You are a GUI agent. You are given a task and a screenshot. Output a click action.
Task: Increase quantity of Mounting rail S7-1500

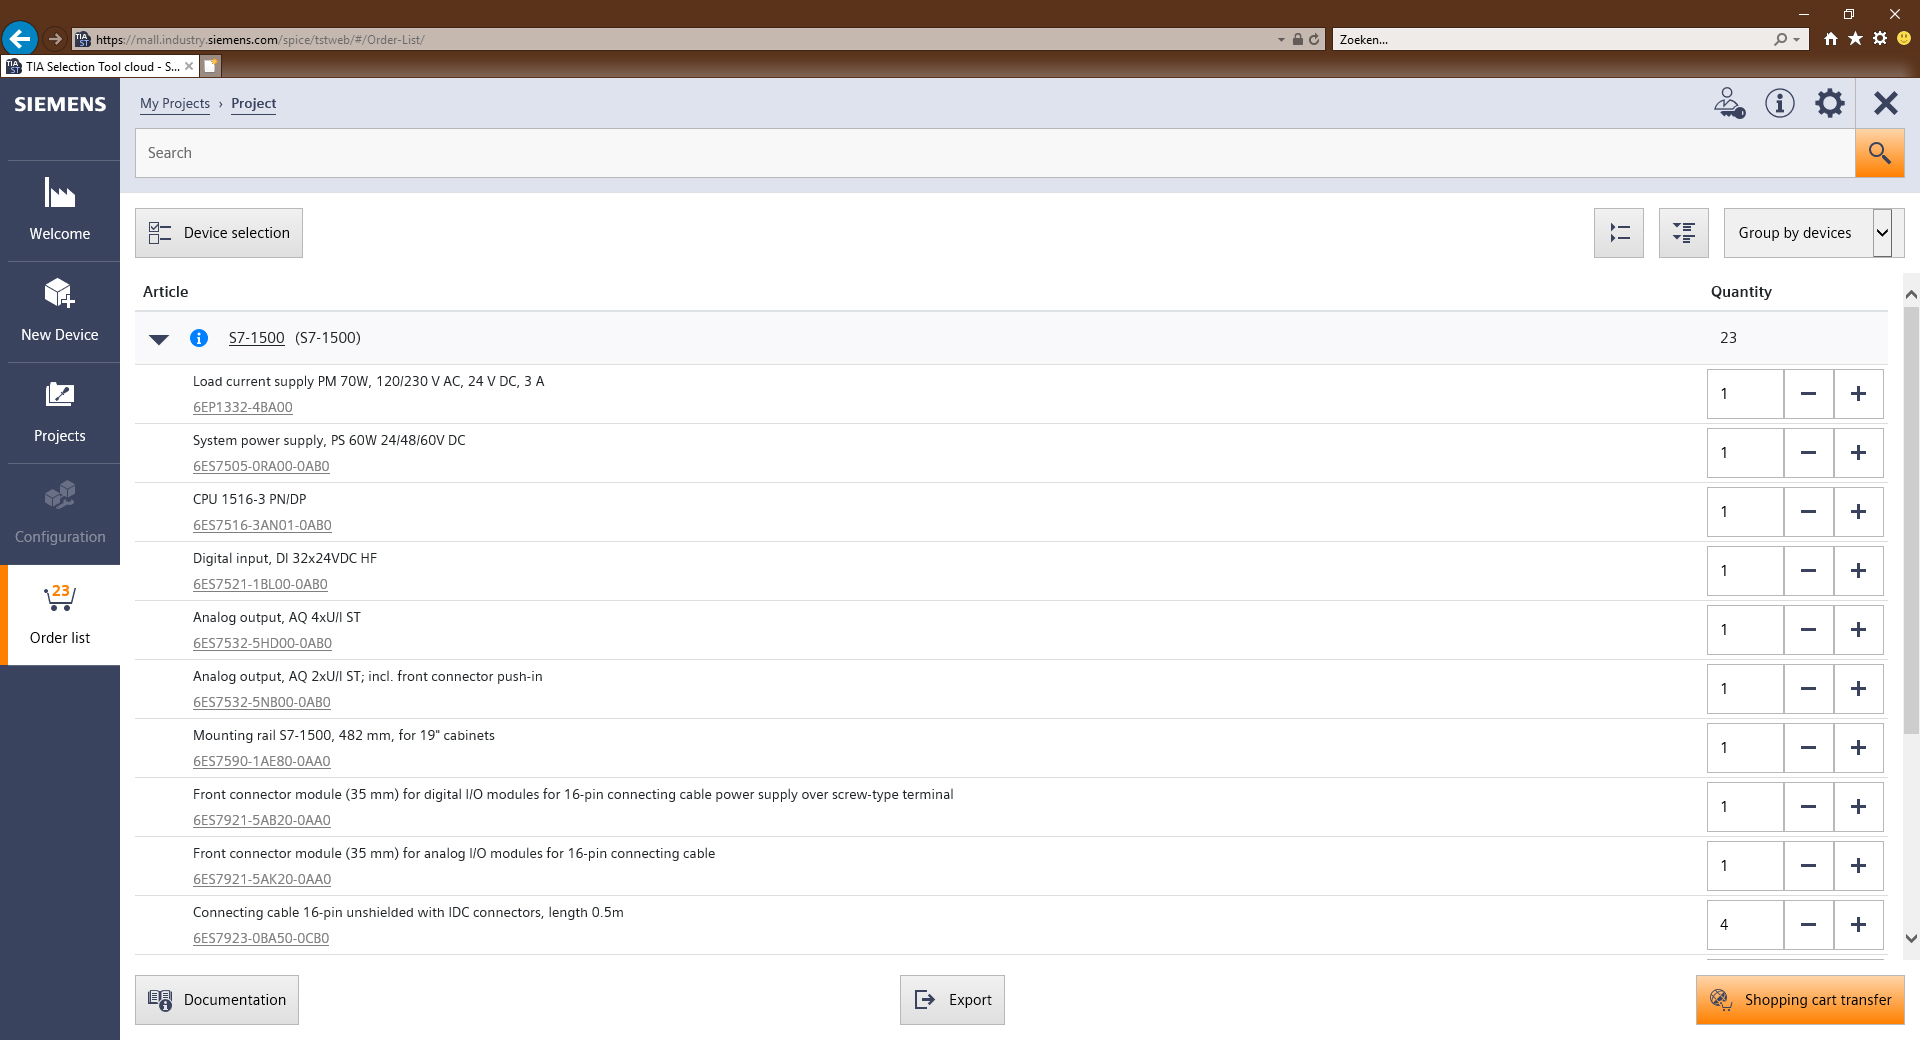click(1859, 748)
